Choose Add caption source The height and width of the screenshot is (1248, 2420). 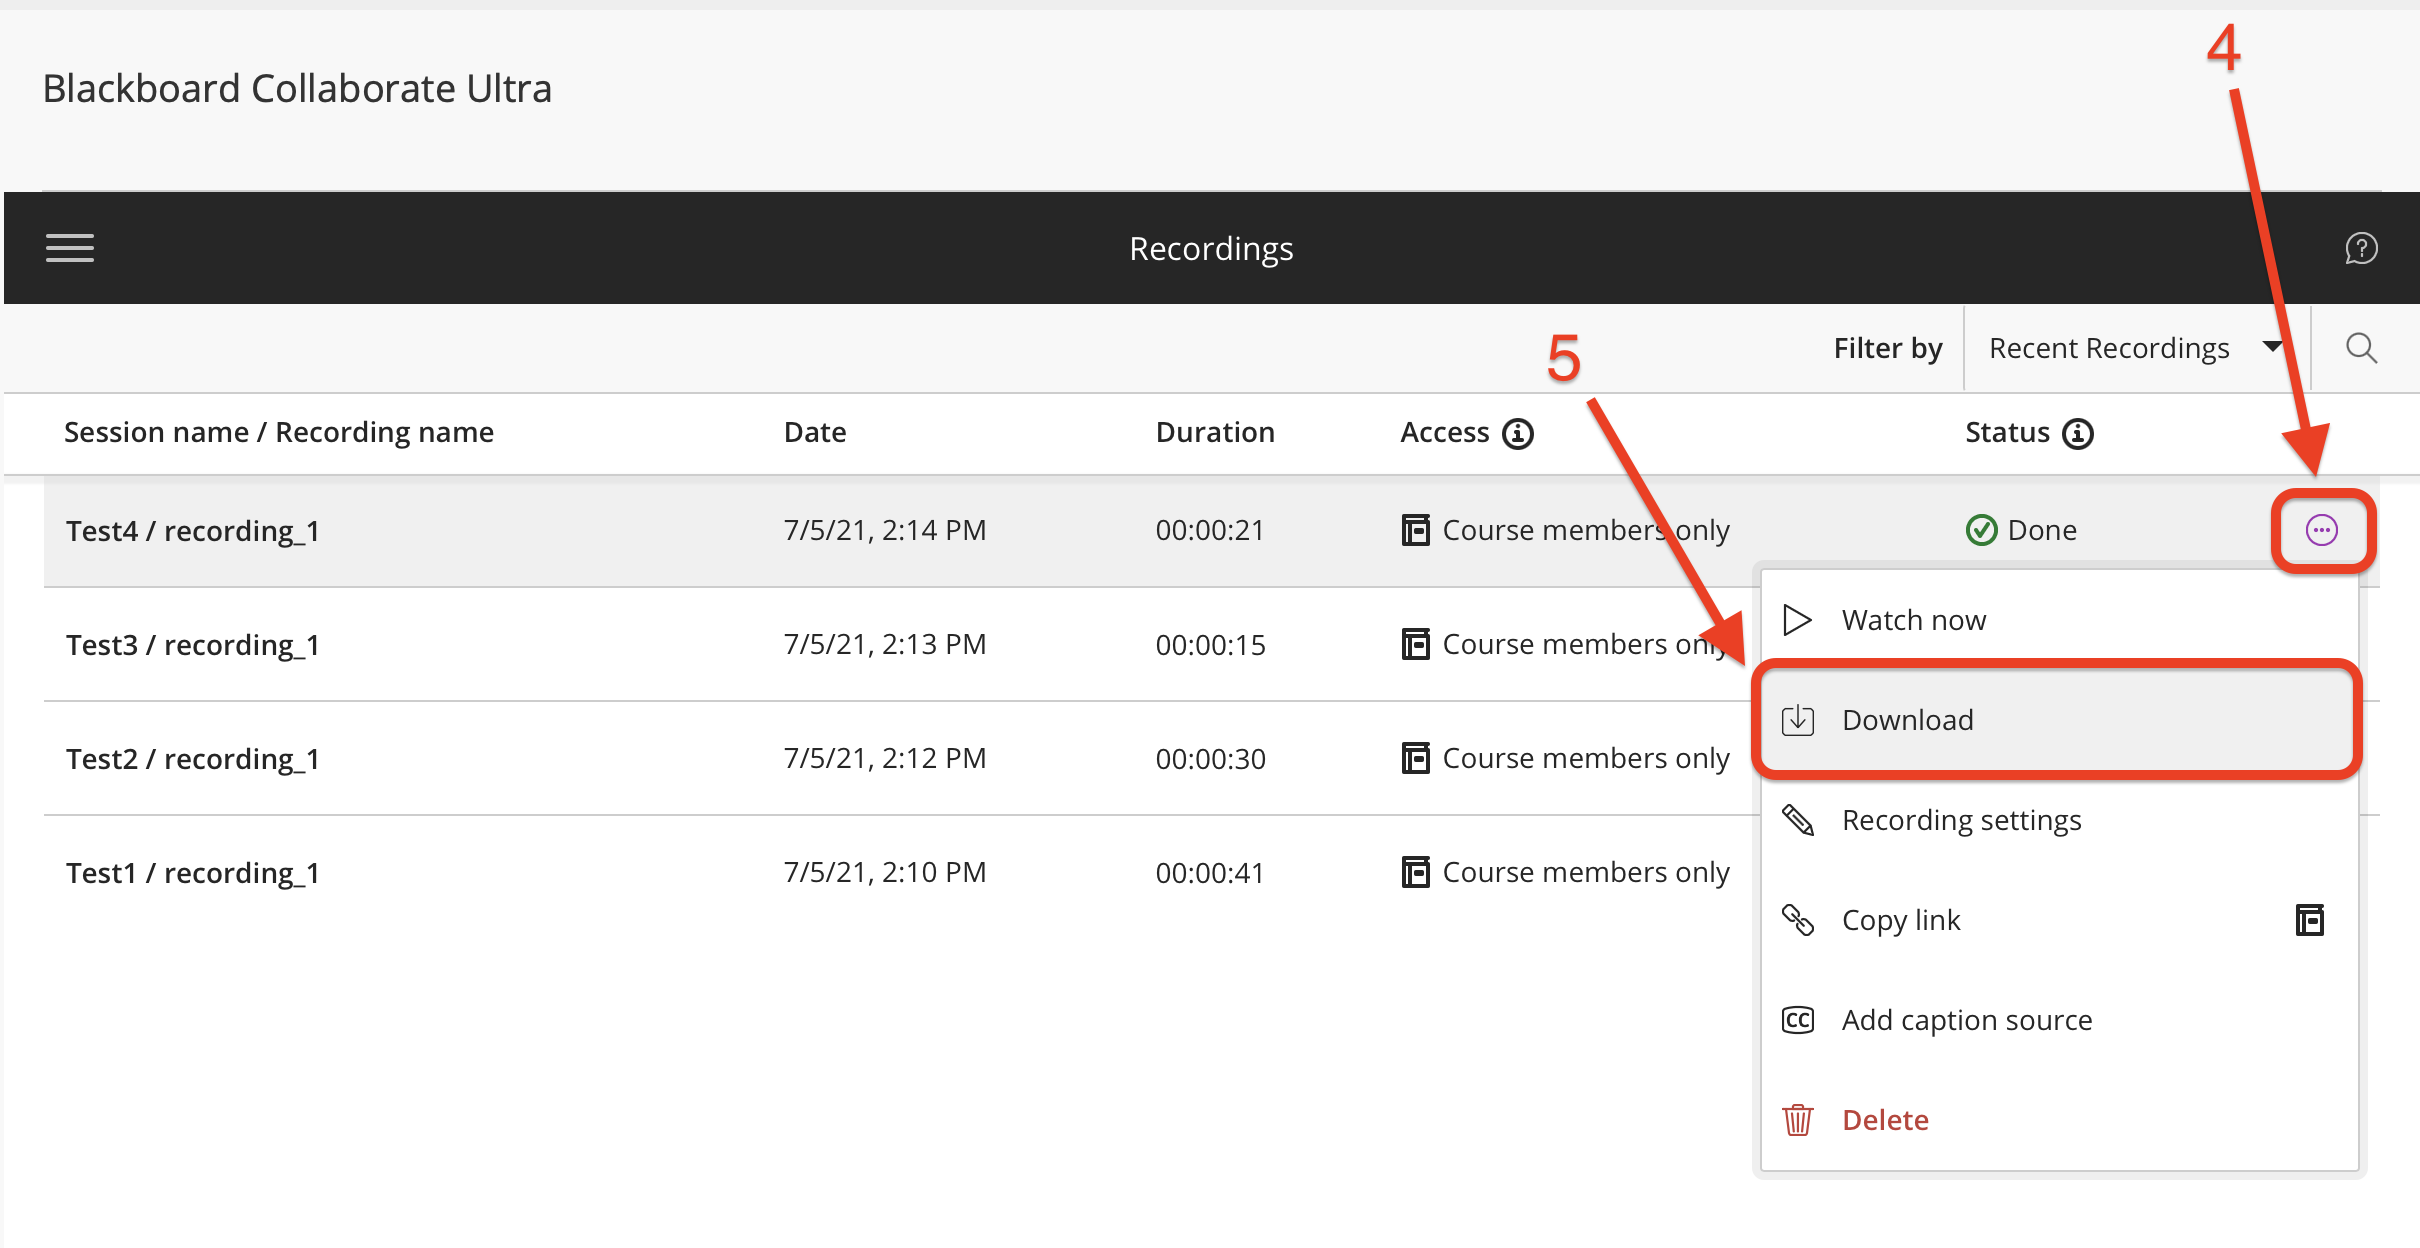tap(2059, 1020)
